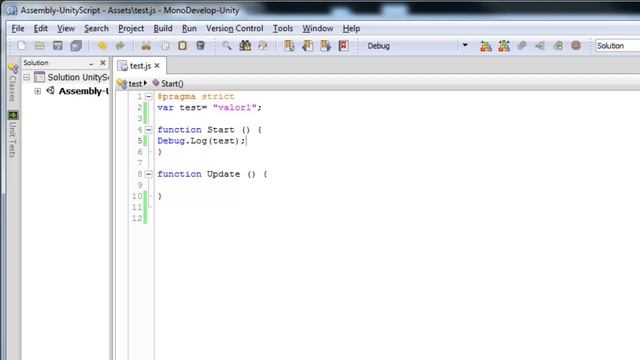Open the Help menu
The height and width of the screenshot is (360, 640).
[x=351, y=29]
